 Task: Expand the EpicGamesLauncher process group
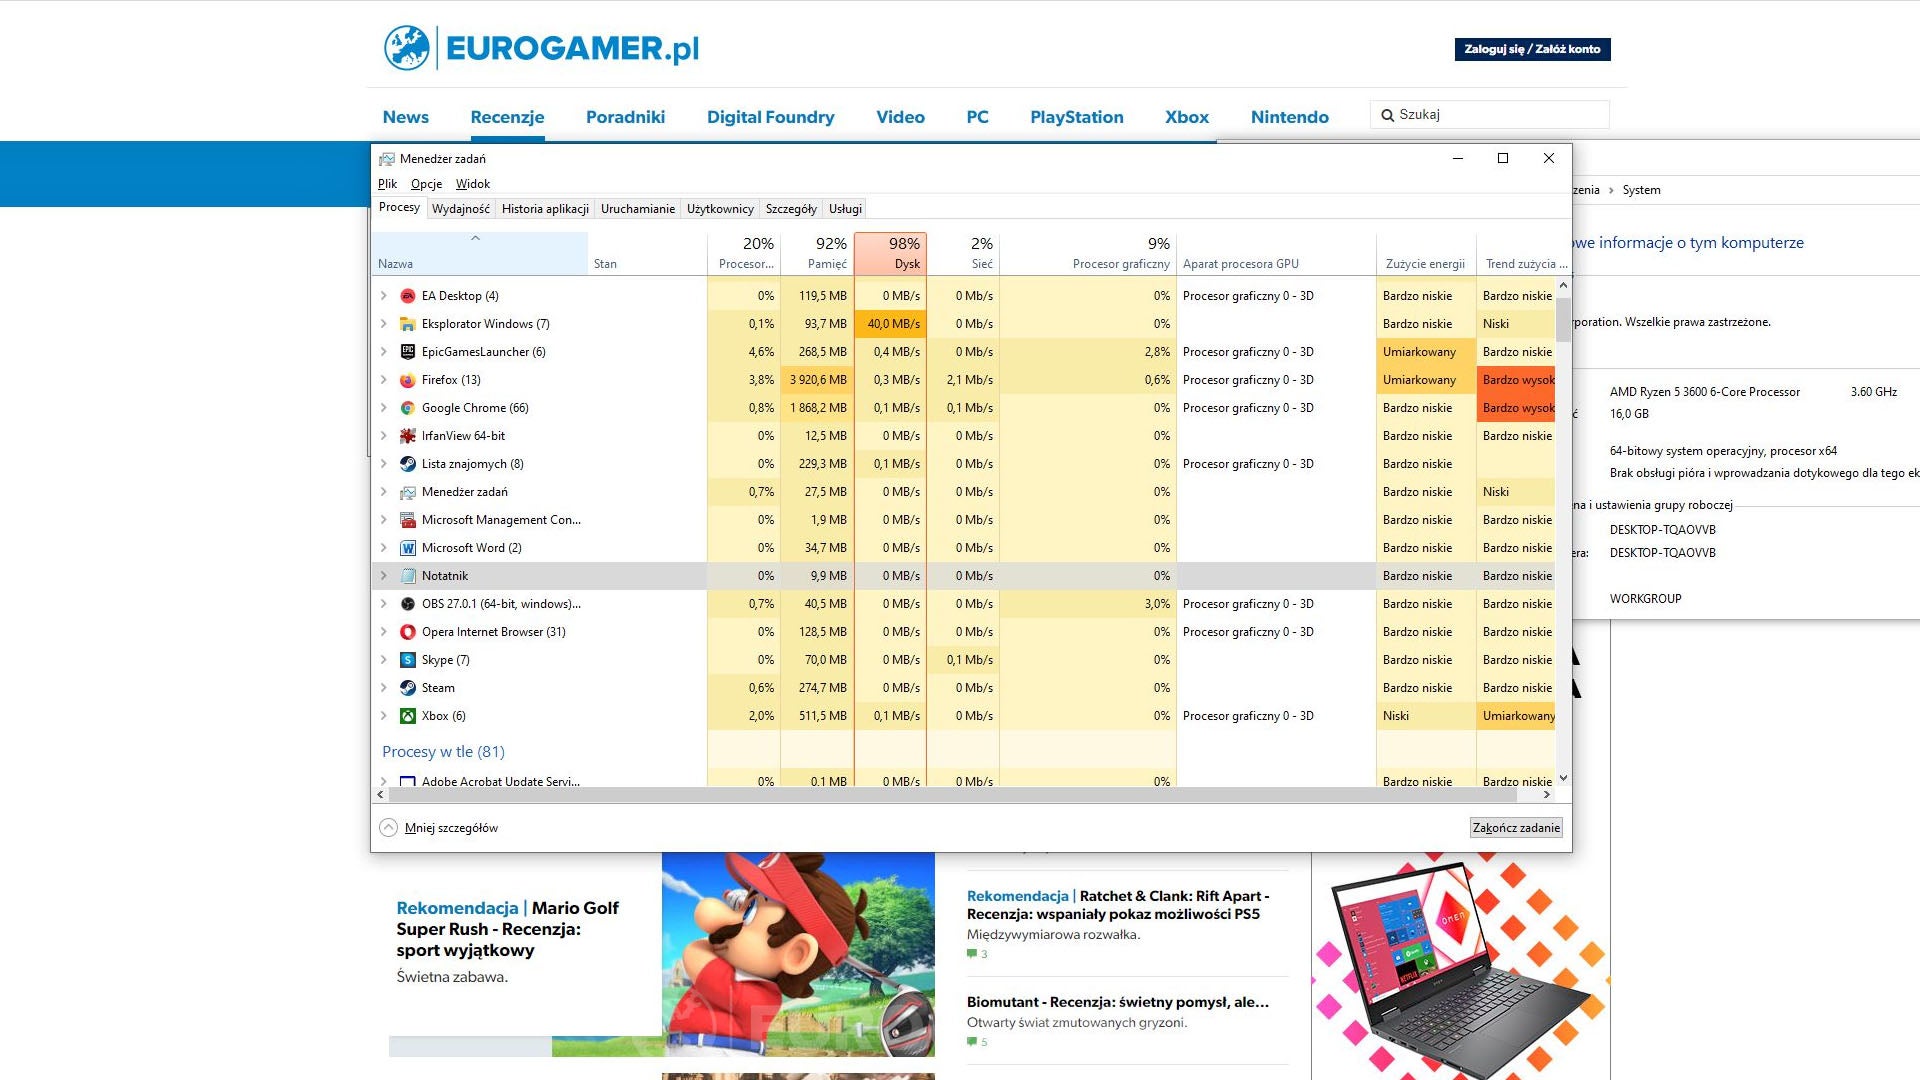coord(384,352)
